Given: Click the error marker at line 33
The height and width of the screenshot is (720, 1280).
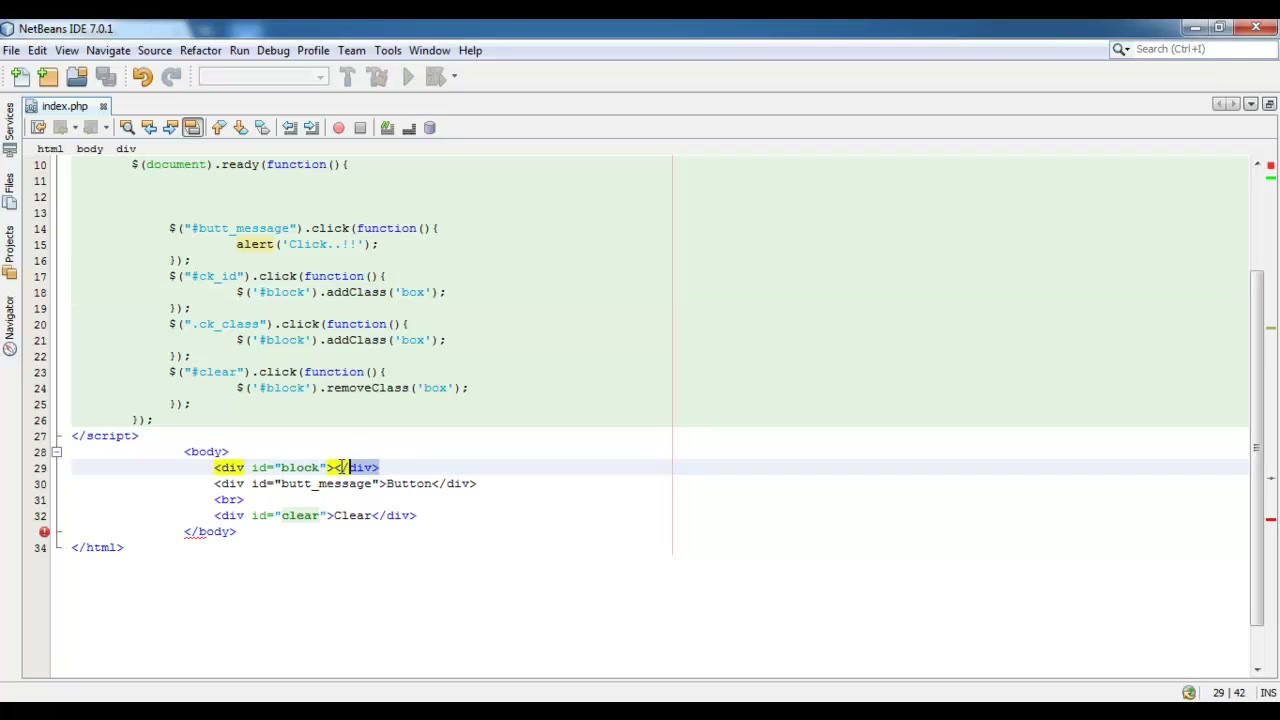Looking at the screenshot, I should [x=44, y=532].
